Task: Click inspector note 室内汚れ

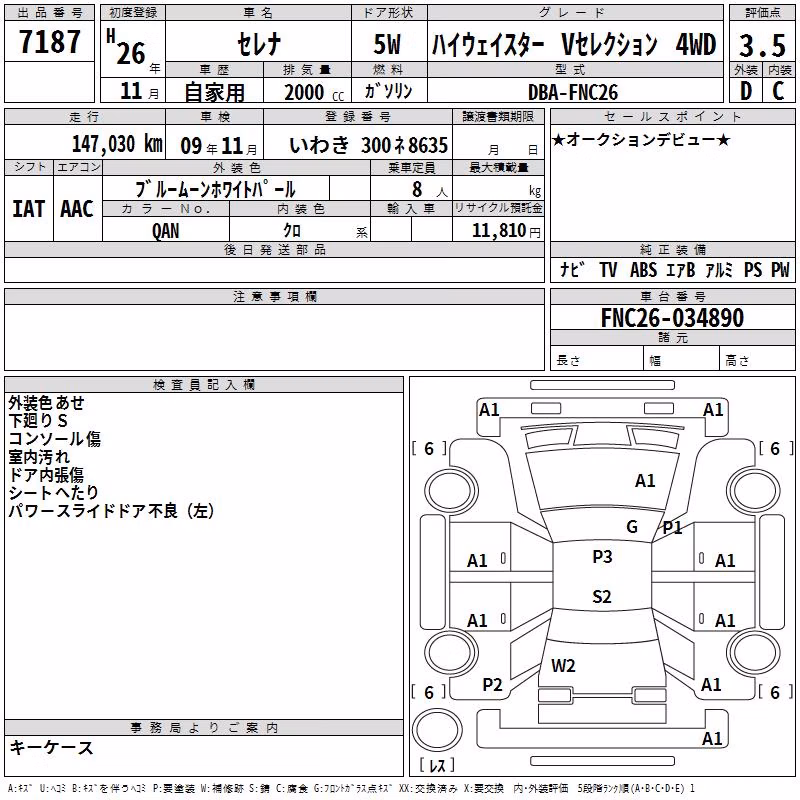Action: pyautogui.click(x=39, y=457)
